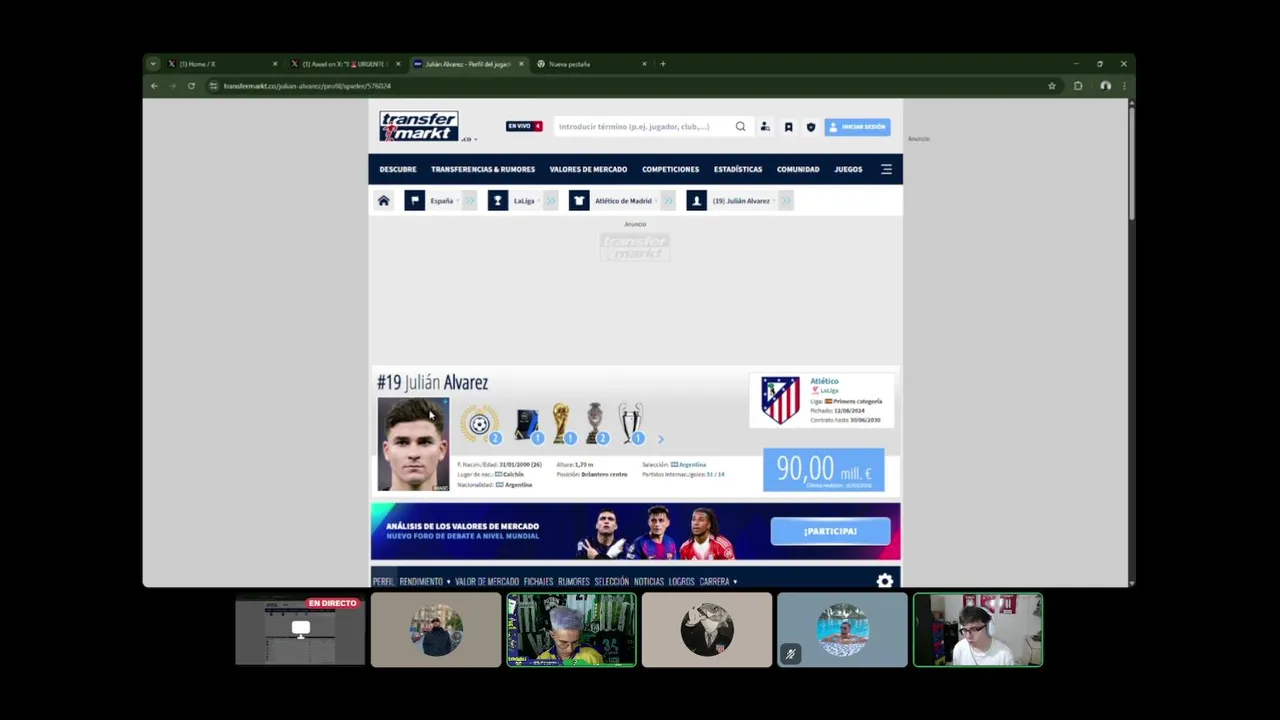
Task: Open Valores de Mercado menu
Action: click(x=588, y=170)
